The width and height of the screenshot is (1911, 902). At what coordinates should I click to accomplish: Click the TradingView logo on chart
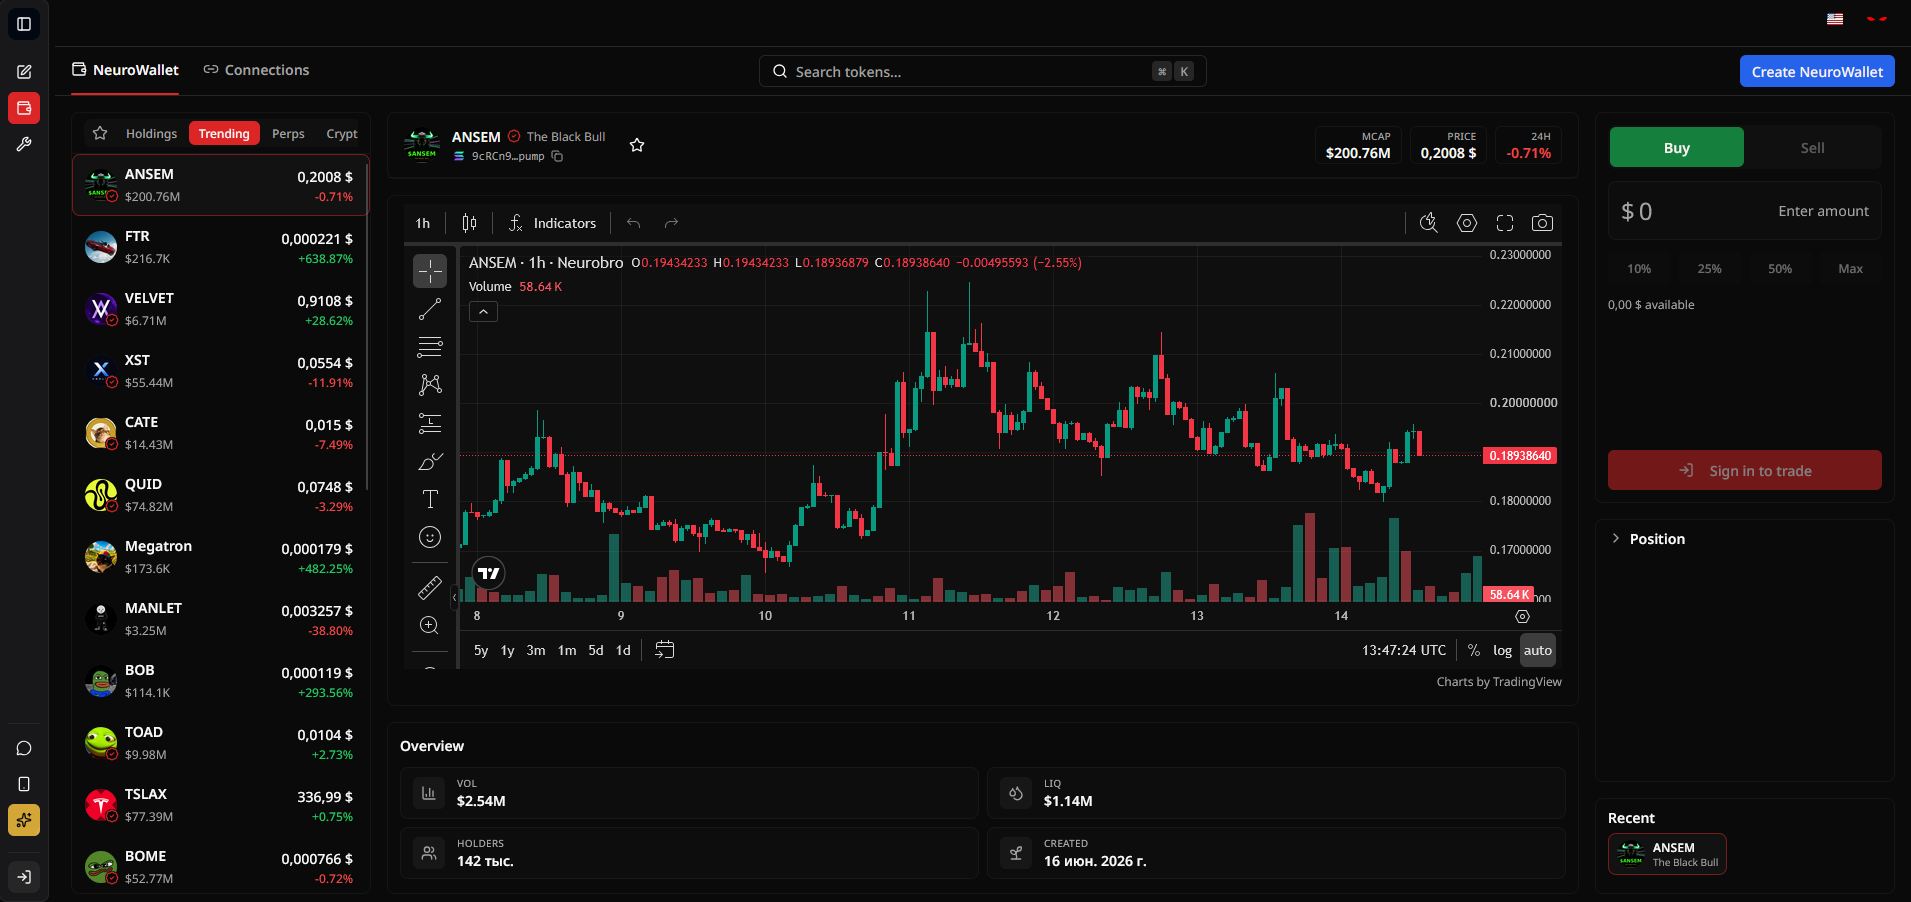pos(489,573)
